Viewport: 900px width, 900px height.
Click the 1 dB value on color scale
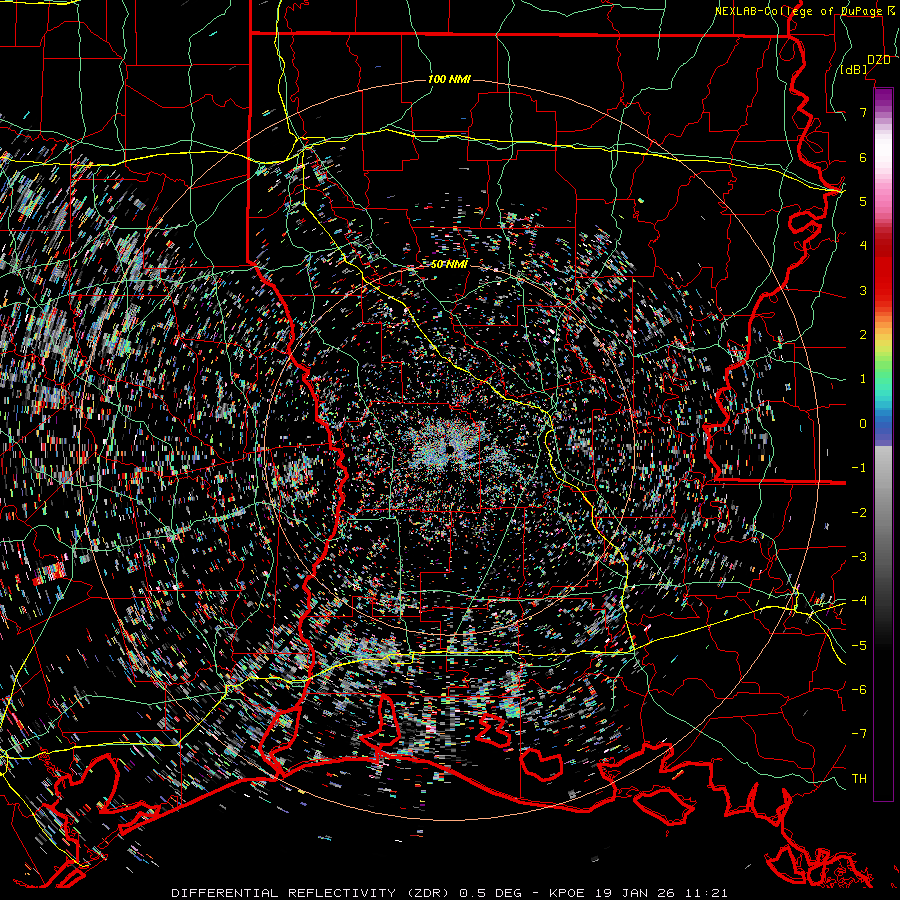point(863,379)
